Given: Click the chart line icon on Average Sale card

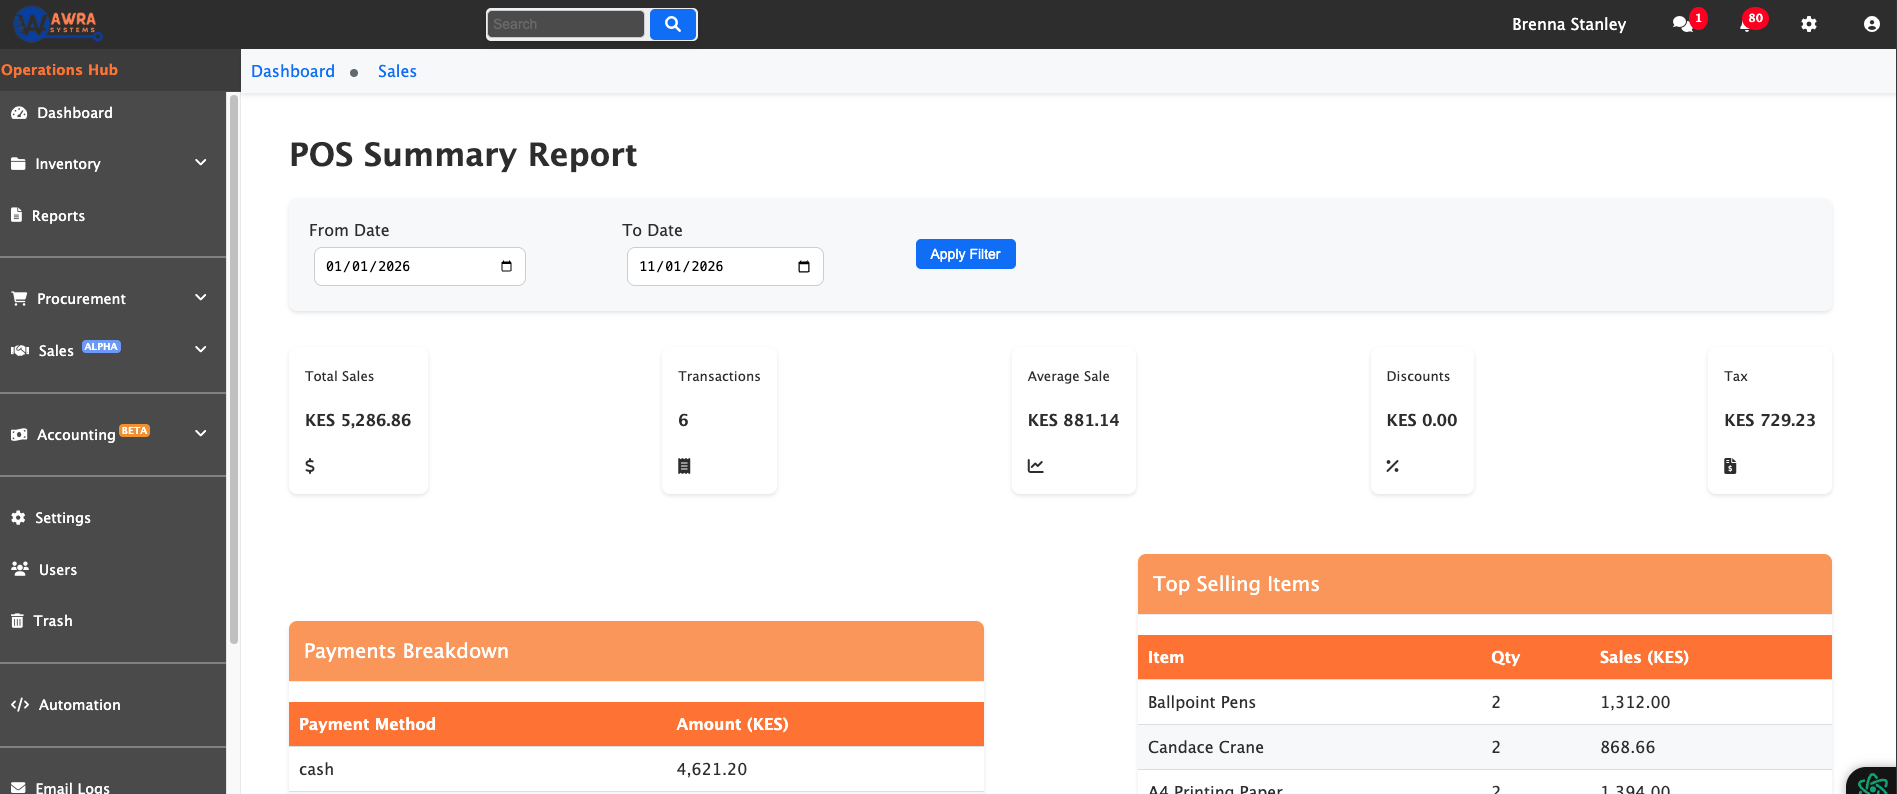Looking at the screenshot, I should click(x=1036, y=466).
